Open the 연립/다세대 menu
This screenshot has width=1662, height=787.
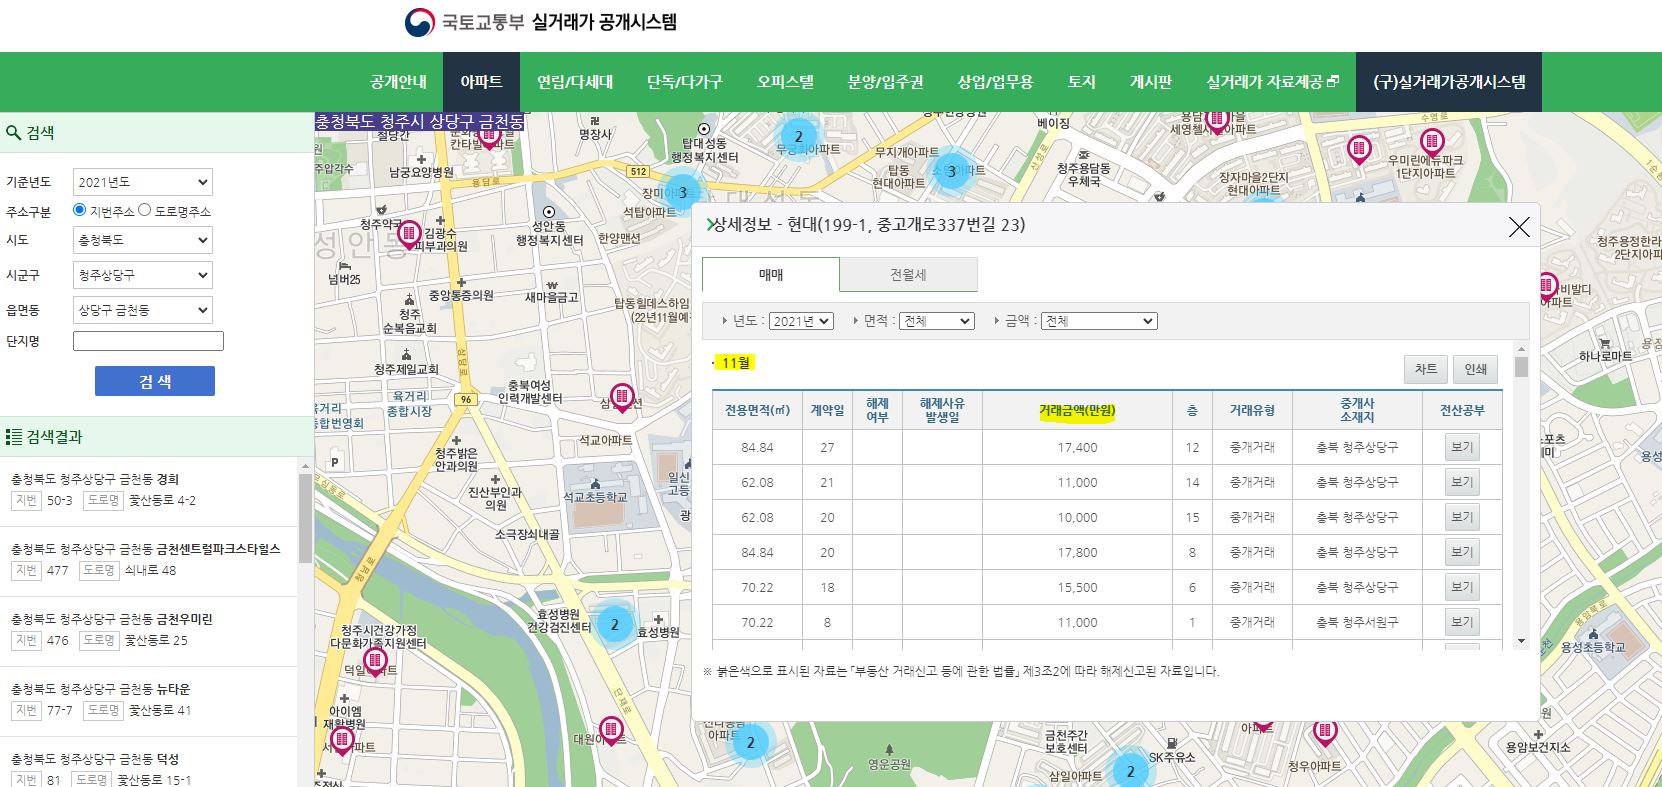(575, 82)
